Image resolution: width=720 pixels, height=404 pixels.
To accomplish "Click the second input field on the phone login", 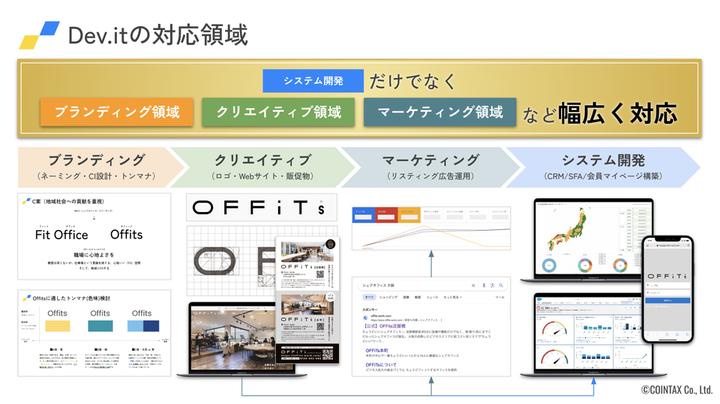I will click(x=667, y=292).
